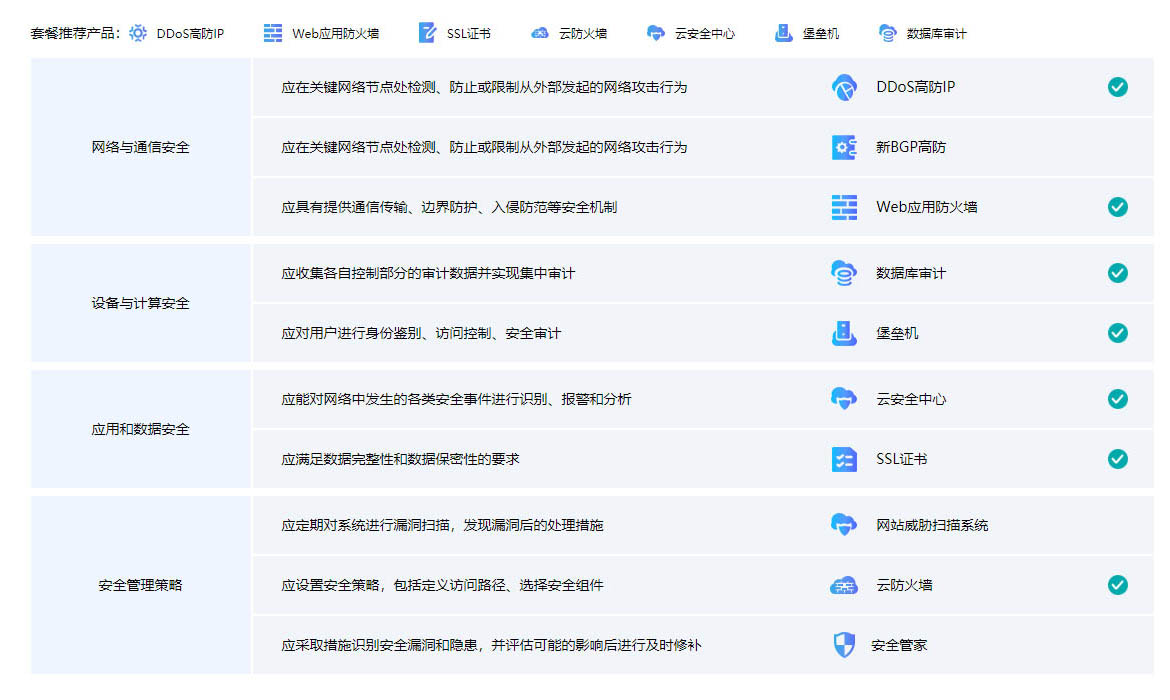Open the Web应用防火墙 link in the recommended bar

(x=335, y=34)
